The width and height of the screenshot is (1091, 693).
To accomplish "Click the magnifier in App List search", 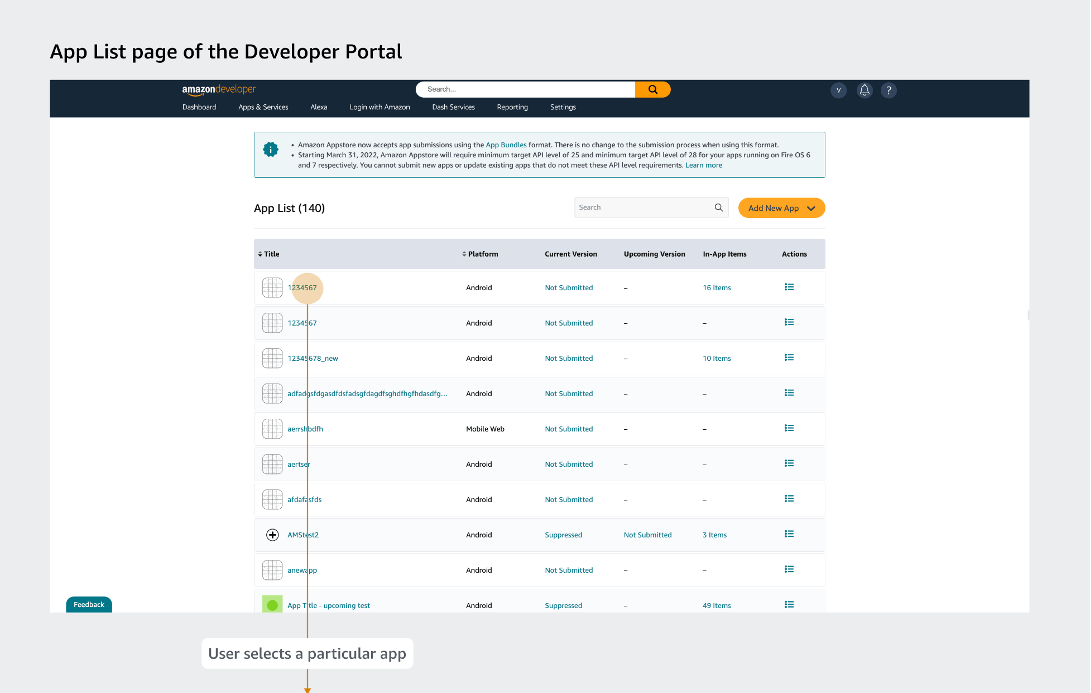I will pos(718,208).
